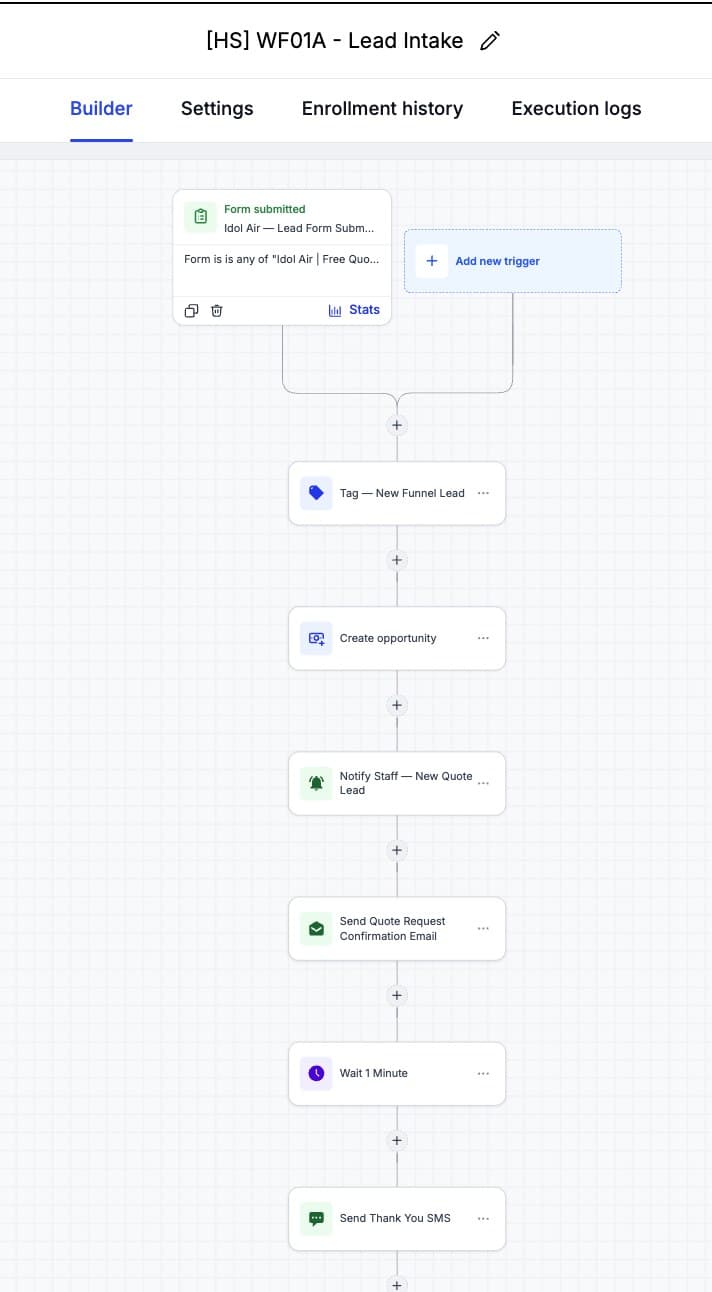This screenshot has height=1292, width=712.
Task: Click the Form submitted trigger title
Action: coord(265,209)
